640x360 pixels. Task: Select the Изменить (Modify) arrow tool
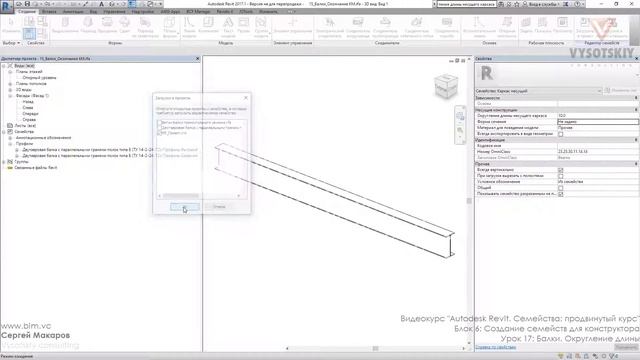pyautogui.click(x=11, y=25)
